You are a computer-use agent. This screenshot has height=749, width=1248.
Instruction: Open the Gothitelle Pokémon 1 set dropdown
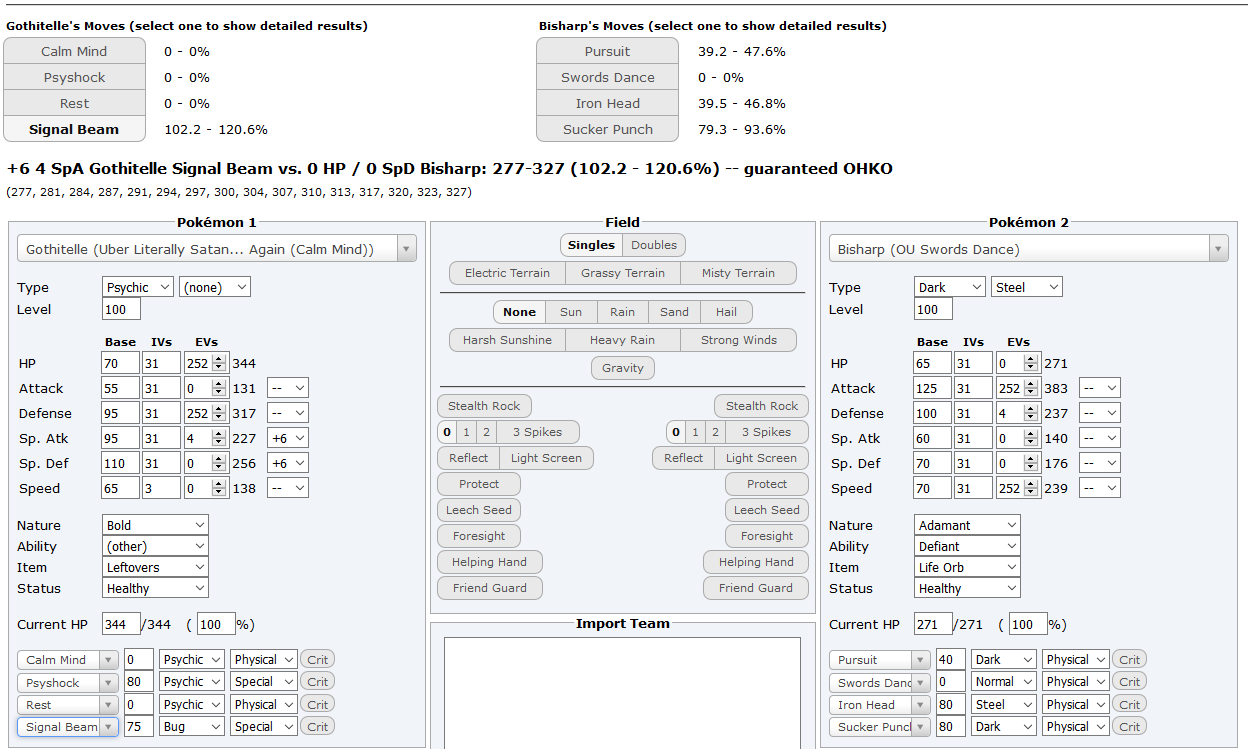pyautogui.click(x=217, y=249)
